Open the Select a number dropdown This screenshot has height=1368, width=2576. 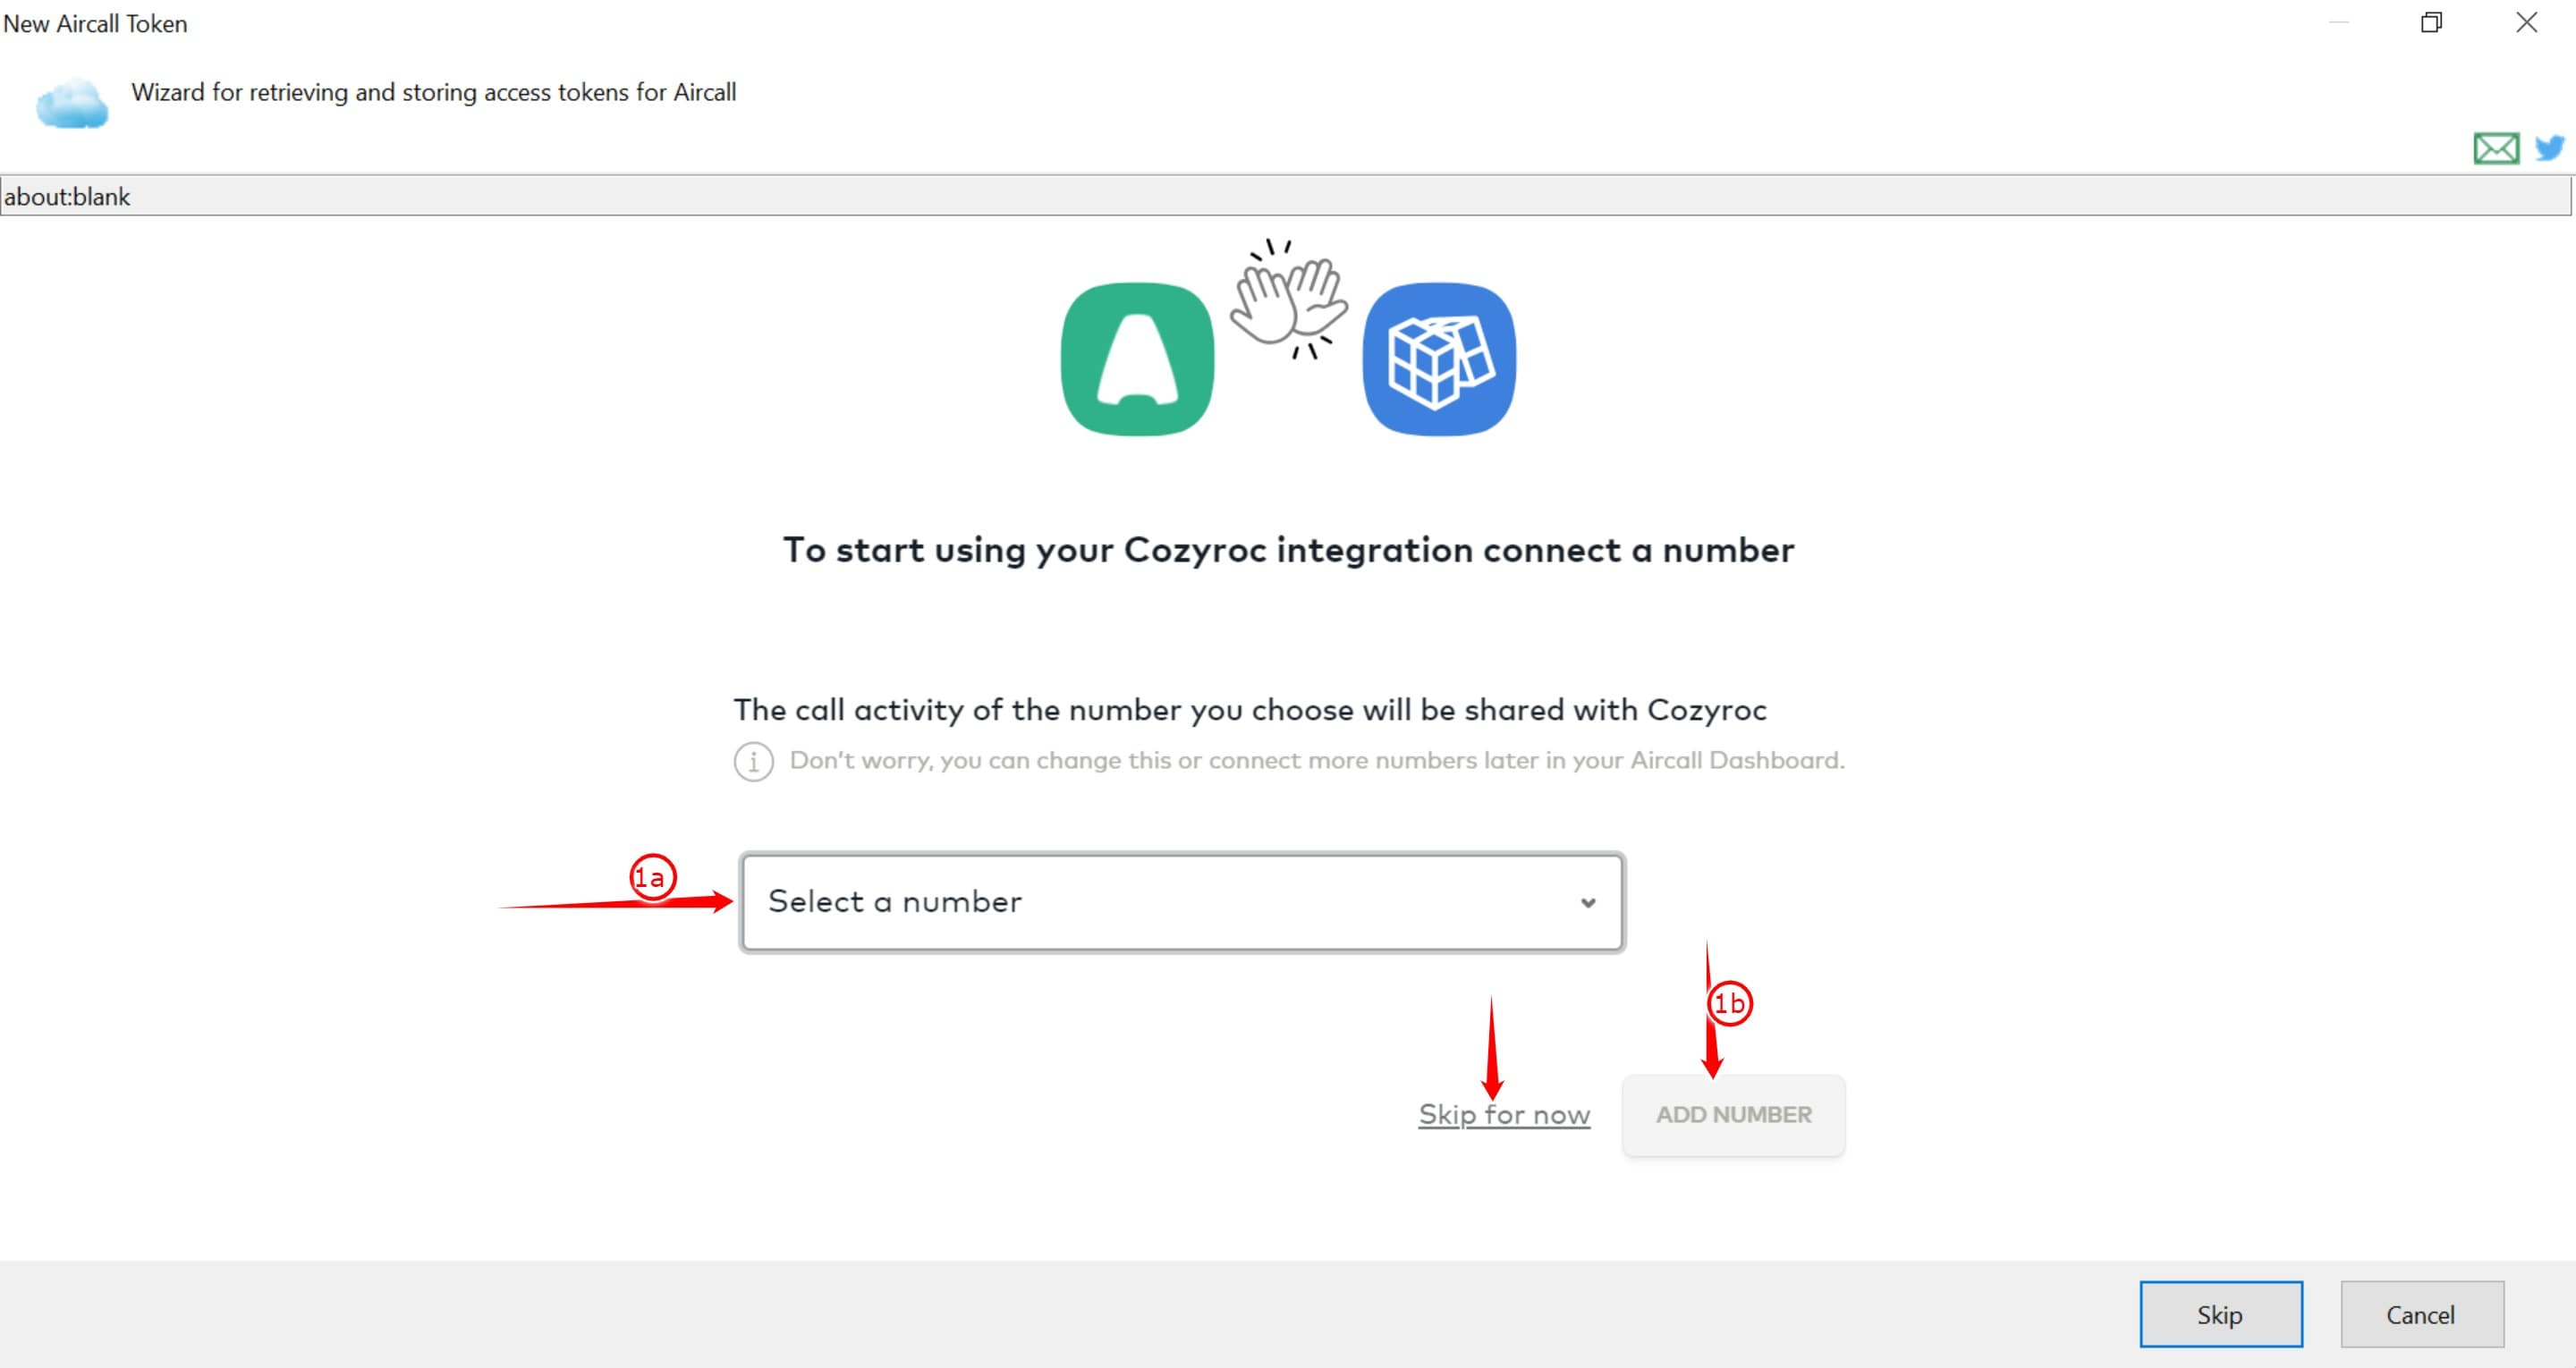1182,902
